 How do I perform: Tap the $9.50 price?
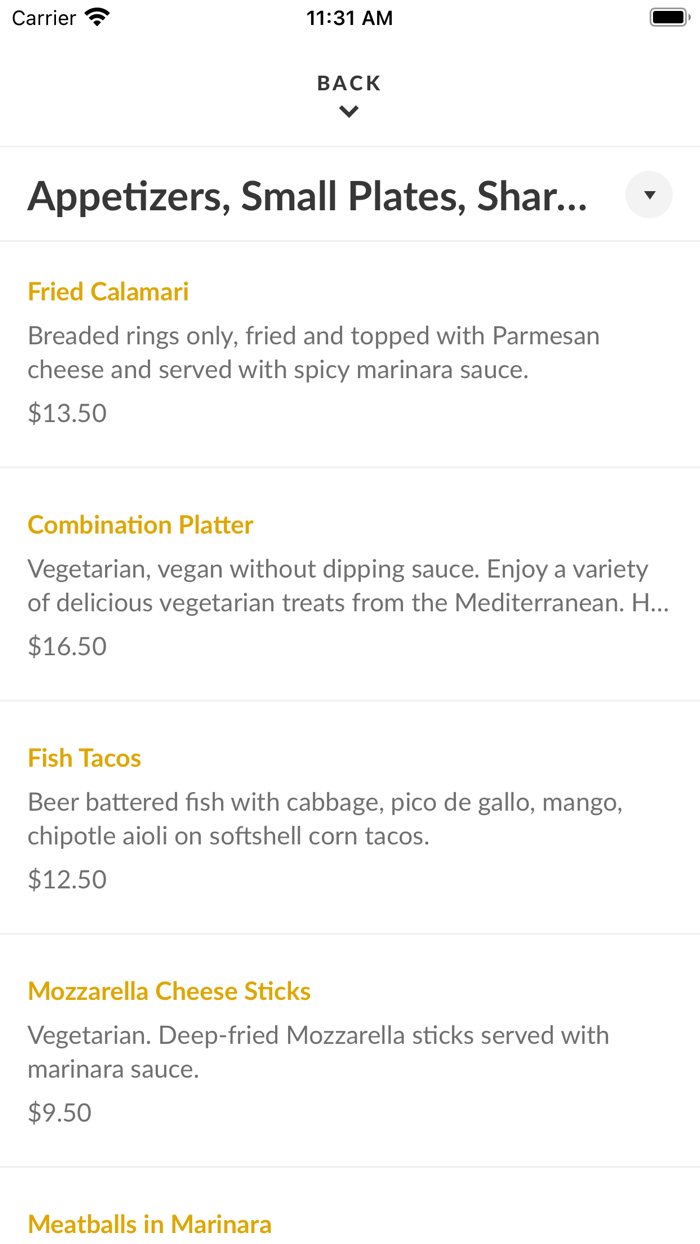tap(60, 1112)
